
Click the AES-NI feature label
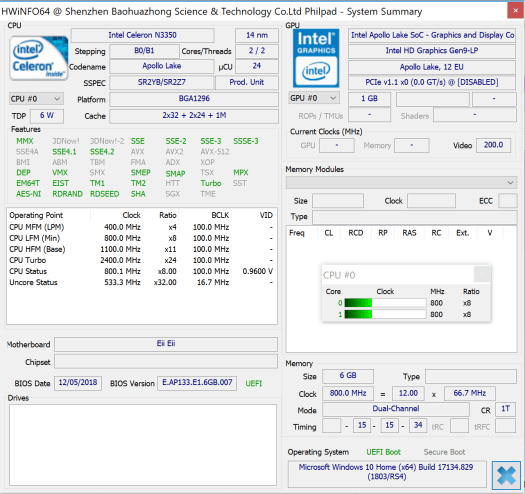28,194
